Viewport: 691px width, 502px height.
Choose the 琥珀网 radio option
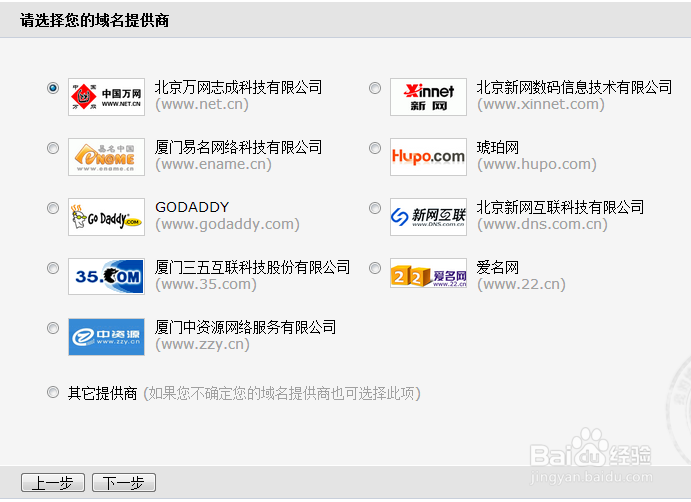[x=375, y=148]
